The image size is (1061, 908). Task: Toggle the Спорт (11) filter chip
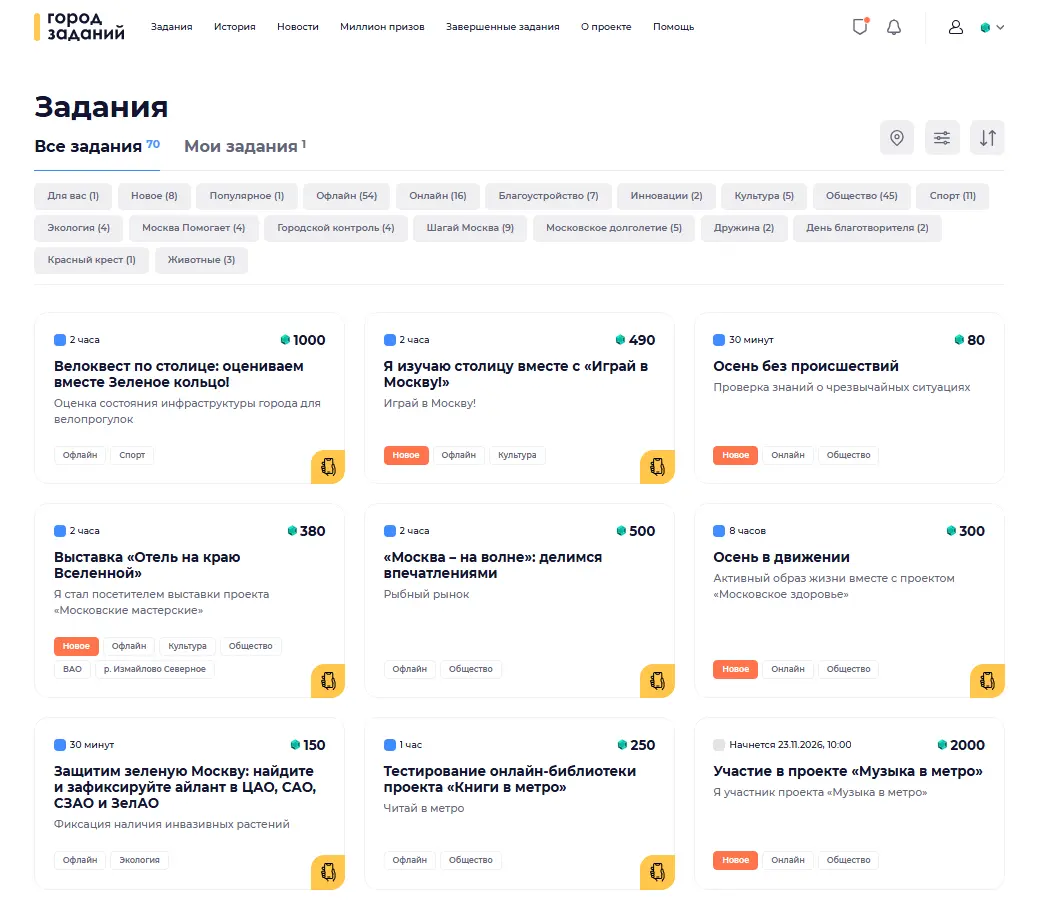coord(953,196)
